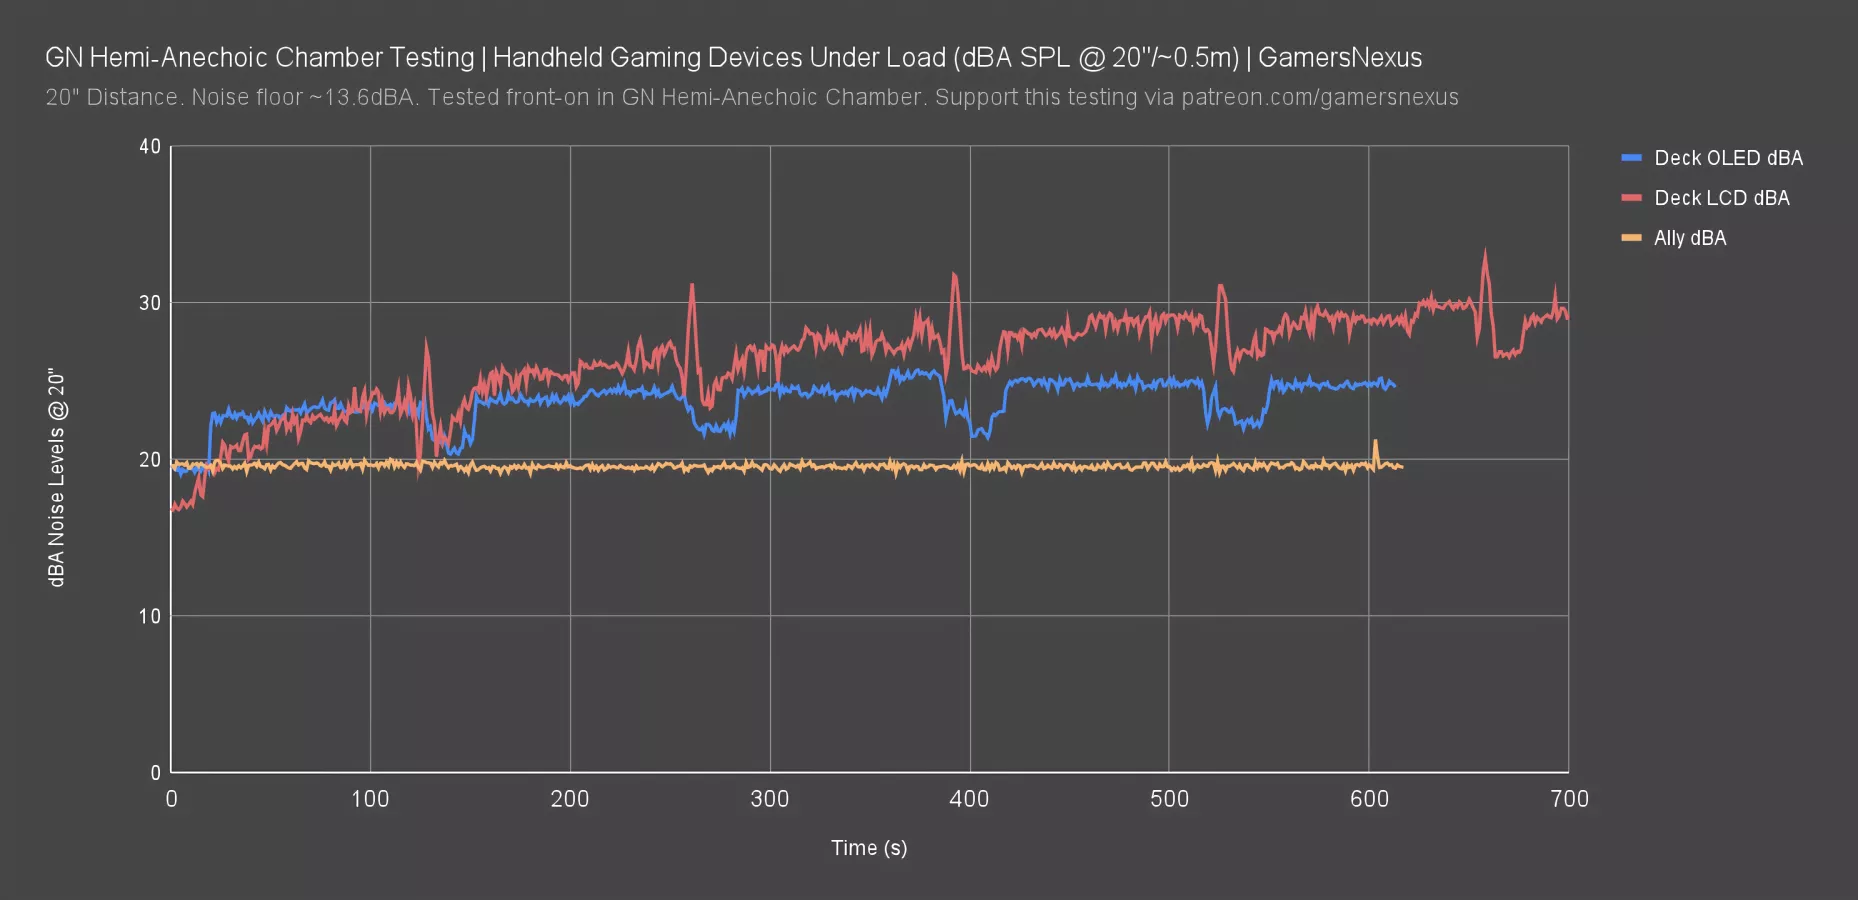Click the Deck LCD peak near 660 seconds
The image size is (1858, 900).
(1485, 256)
